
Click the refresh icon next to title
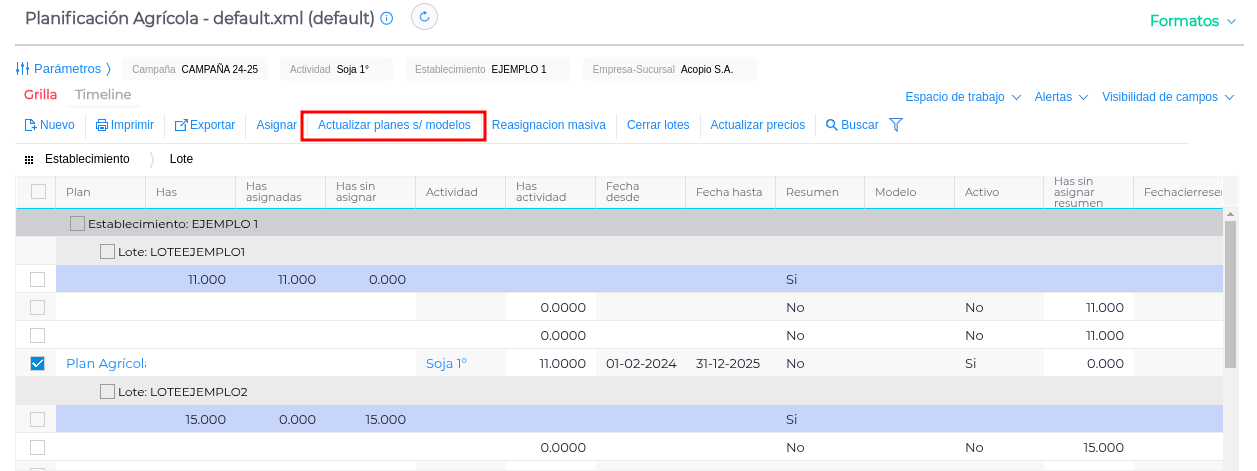pos(425,17)
